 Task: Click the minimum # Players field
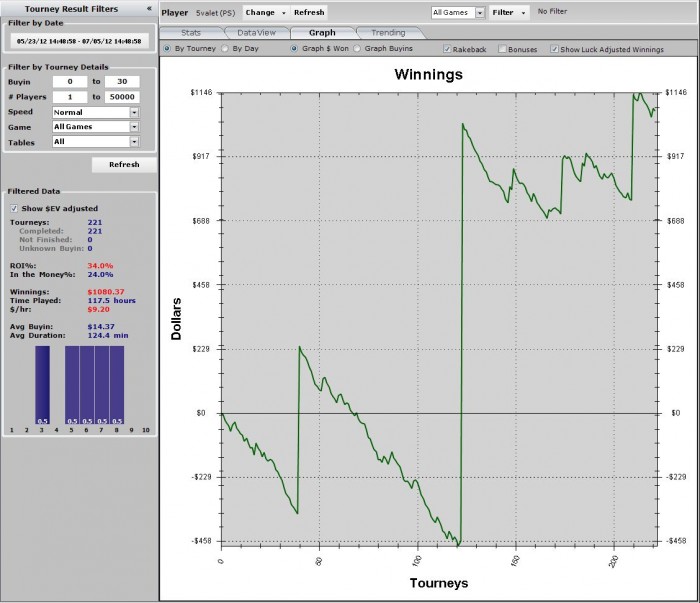(x=70, y=97)
